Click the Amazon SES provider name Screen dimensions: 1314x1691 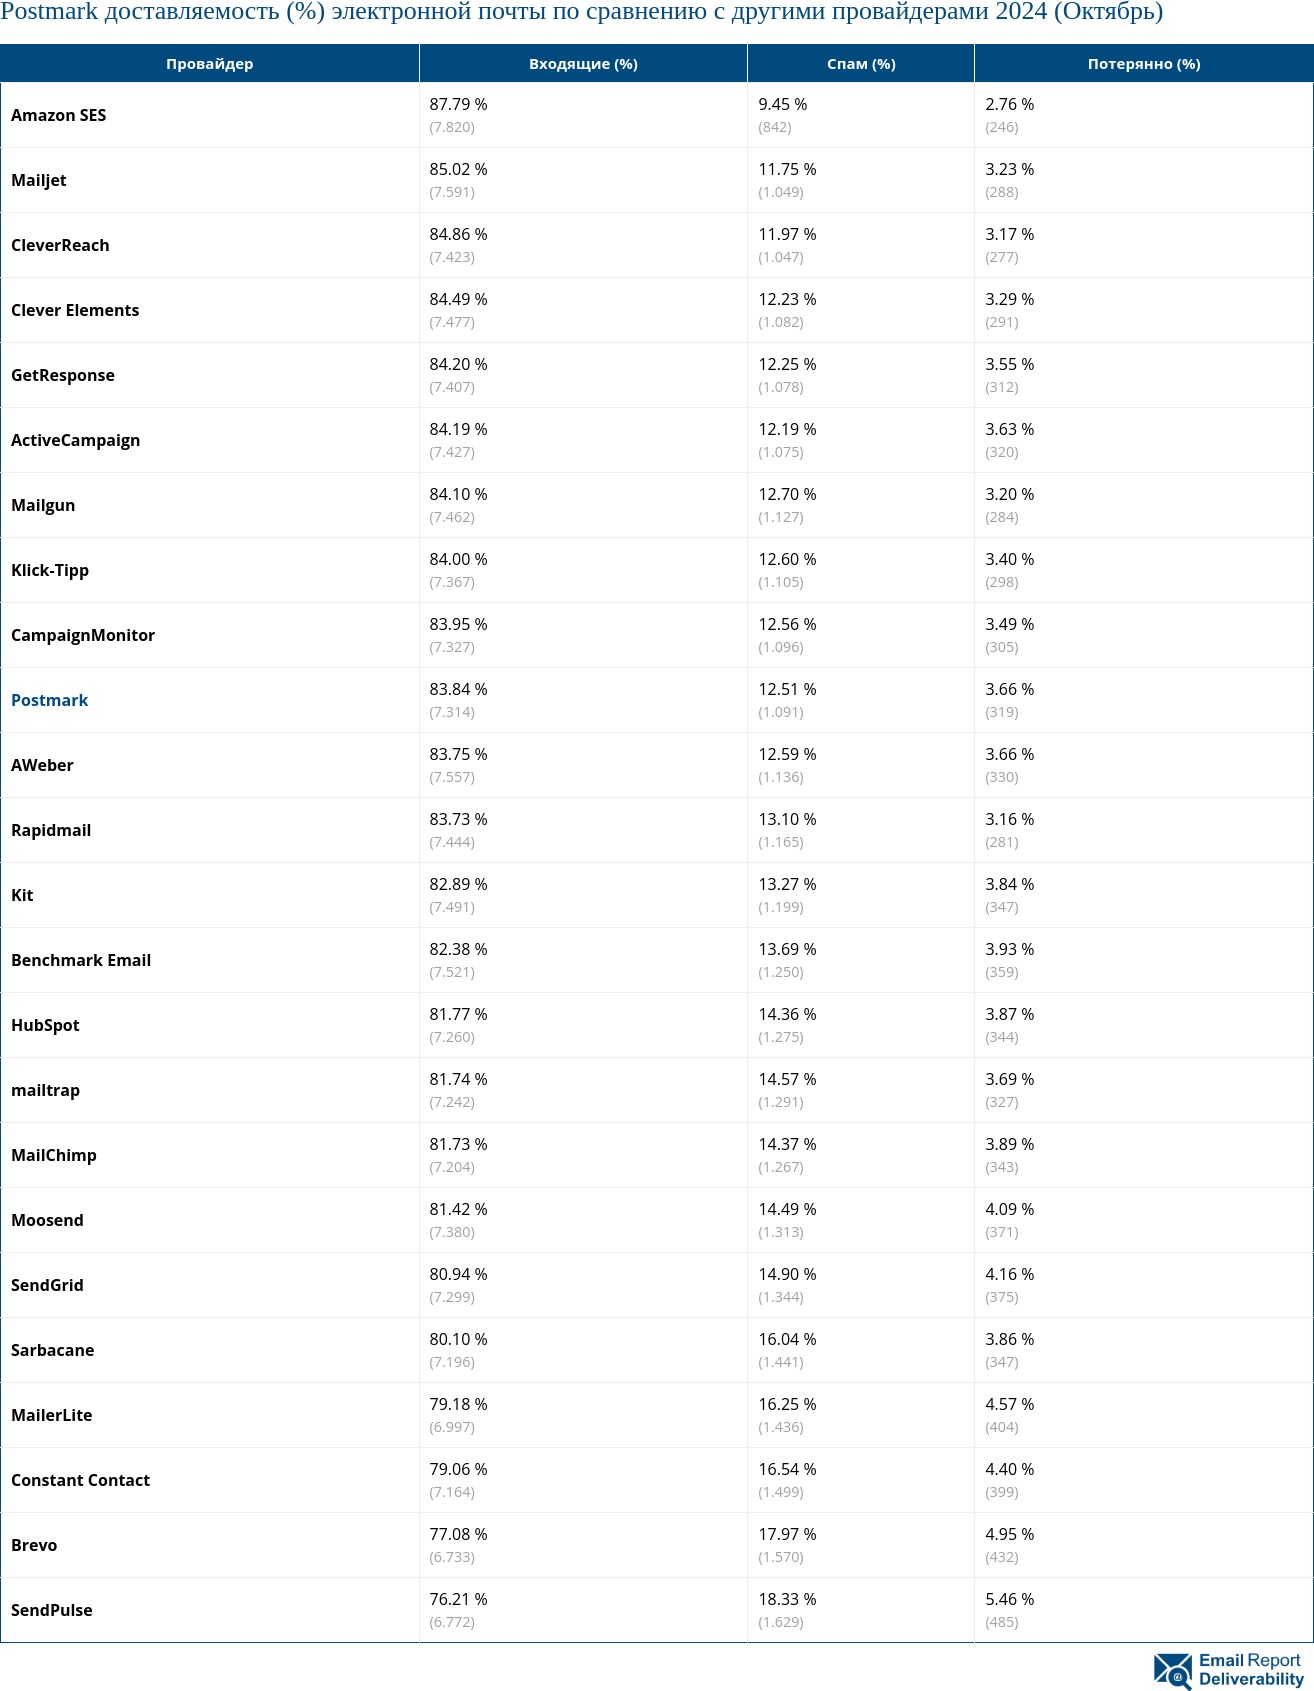pyautogui.click(x=58, y=115)
